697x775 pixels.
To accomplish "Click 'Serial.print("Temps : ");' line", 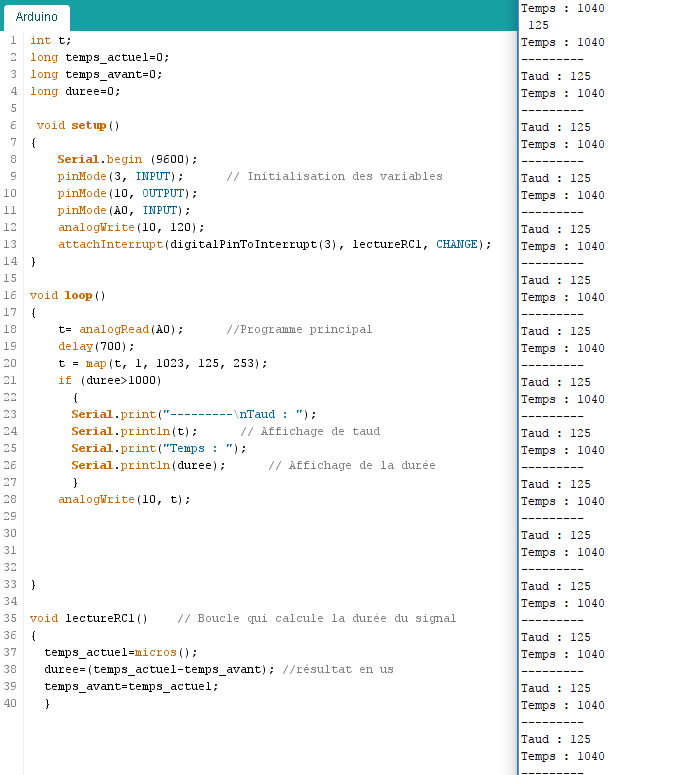I will pyautogui.click(x=159, y=448).
